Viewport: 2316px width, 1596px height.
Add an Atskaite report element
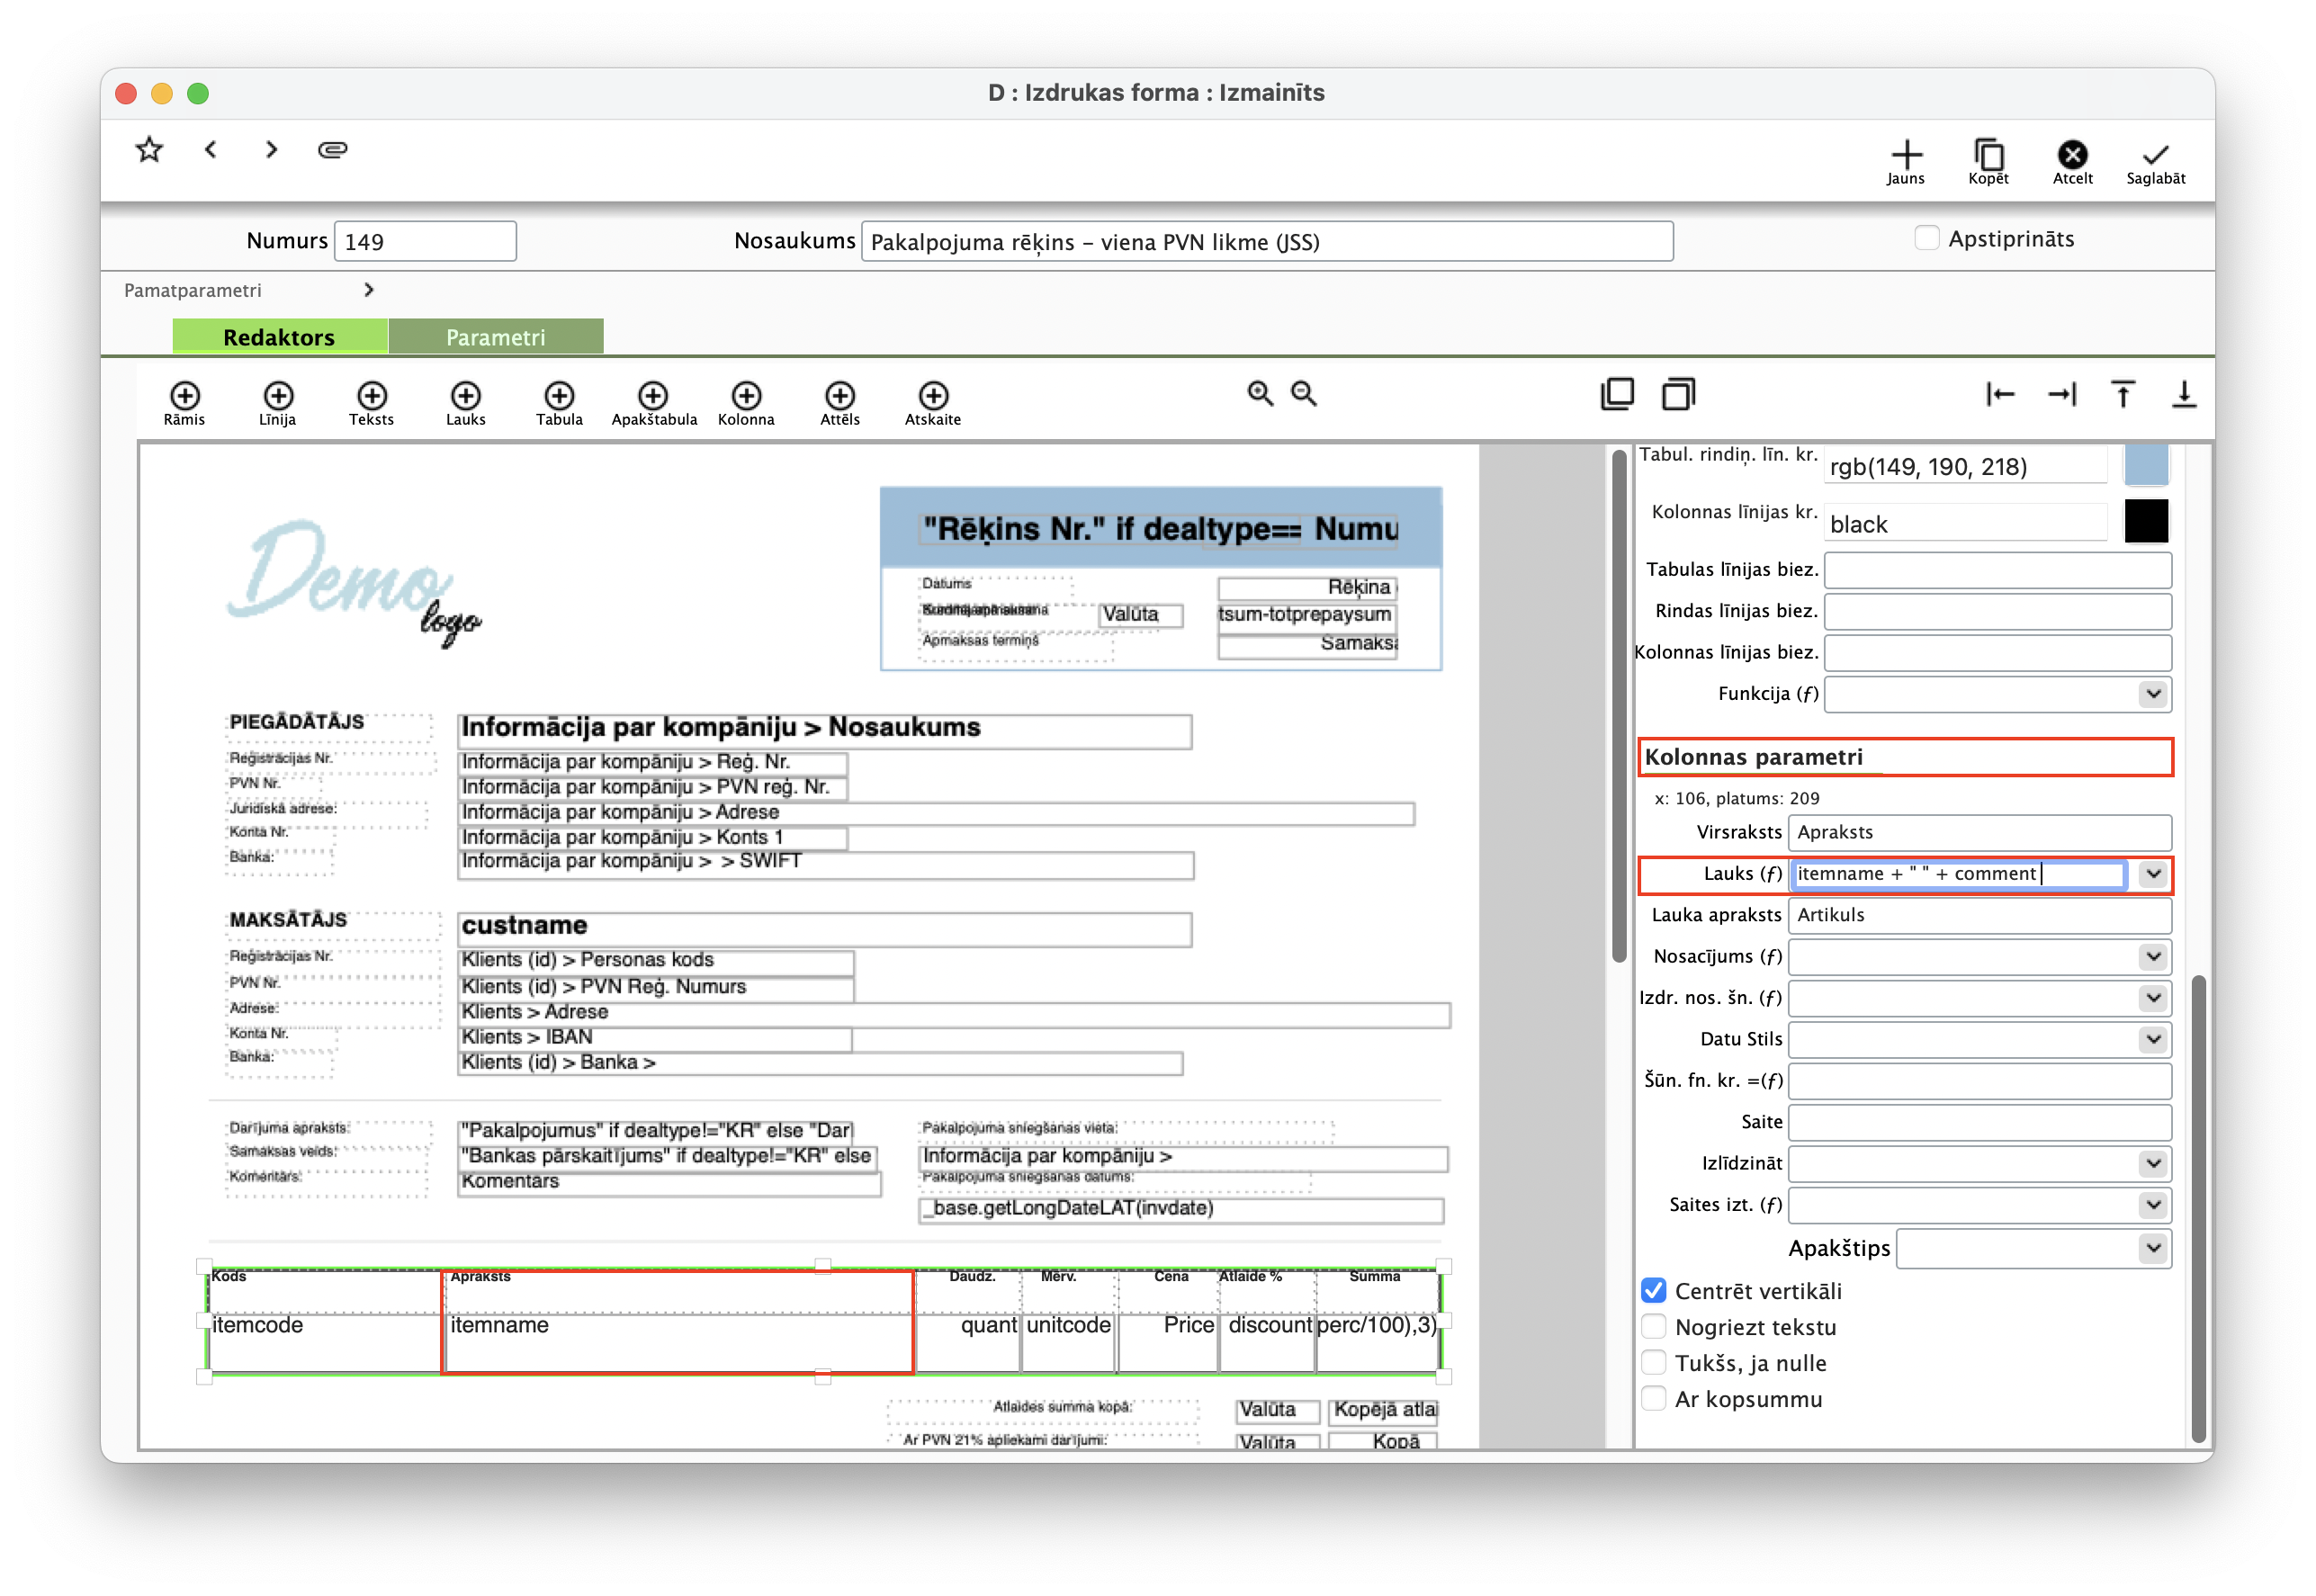(x=933, y=404)
